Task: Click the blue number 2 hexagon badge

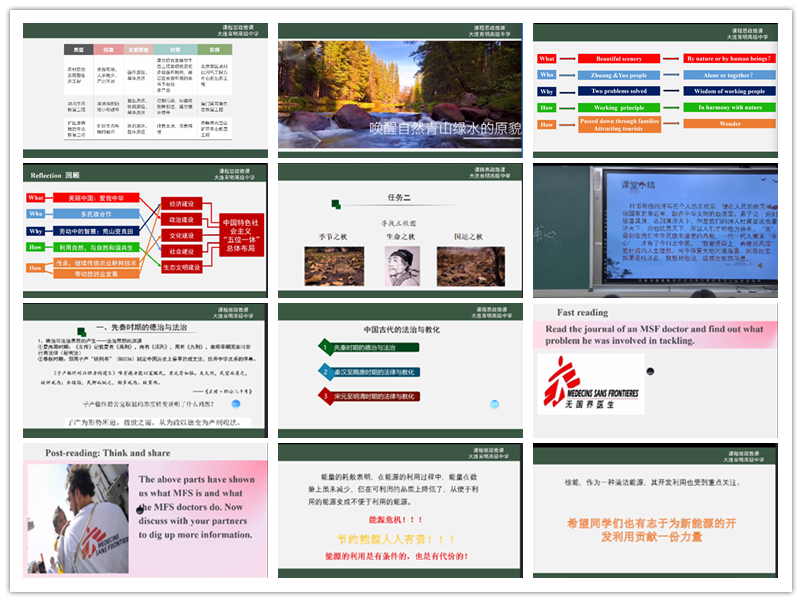Action: 325,372
